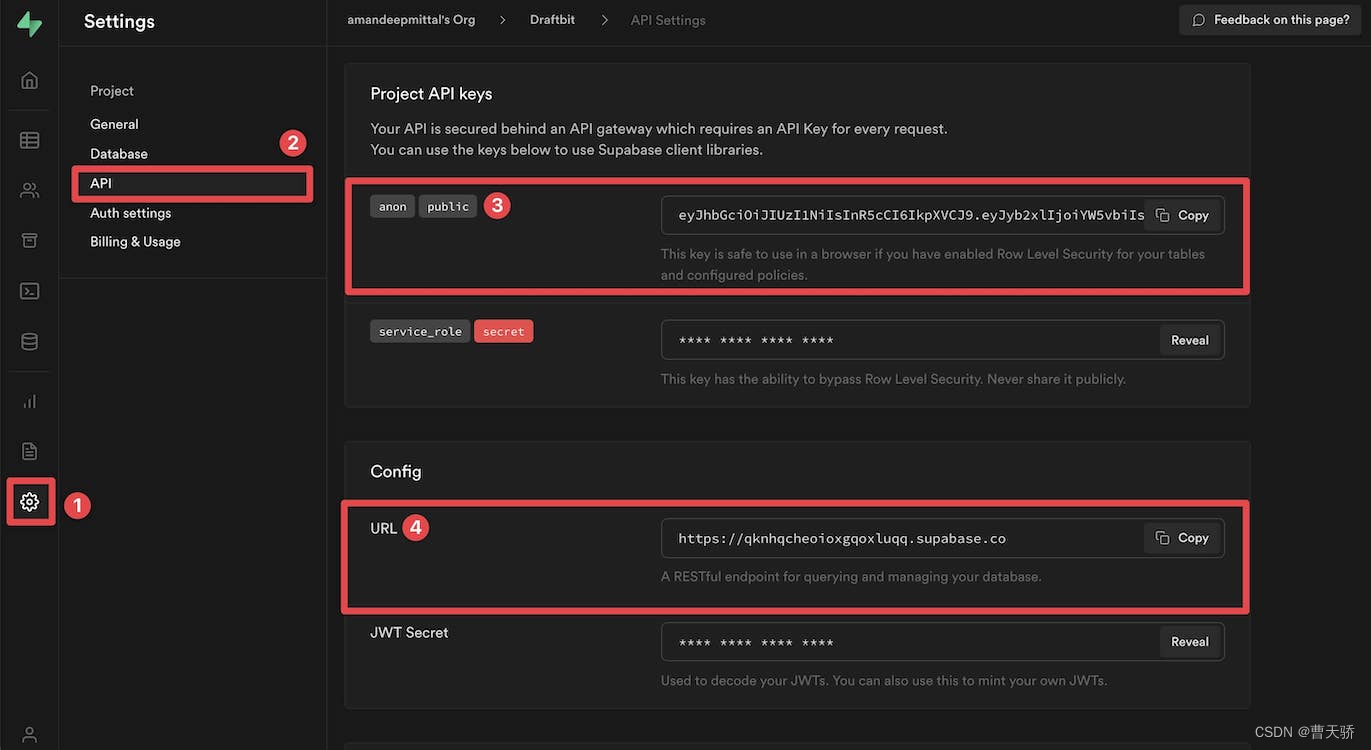Click the red secret tag
Image resolution: width=1371 pixels, height=750 pixels.
(504, 331)
